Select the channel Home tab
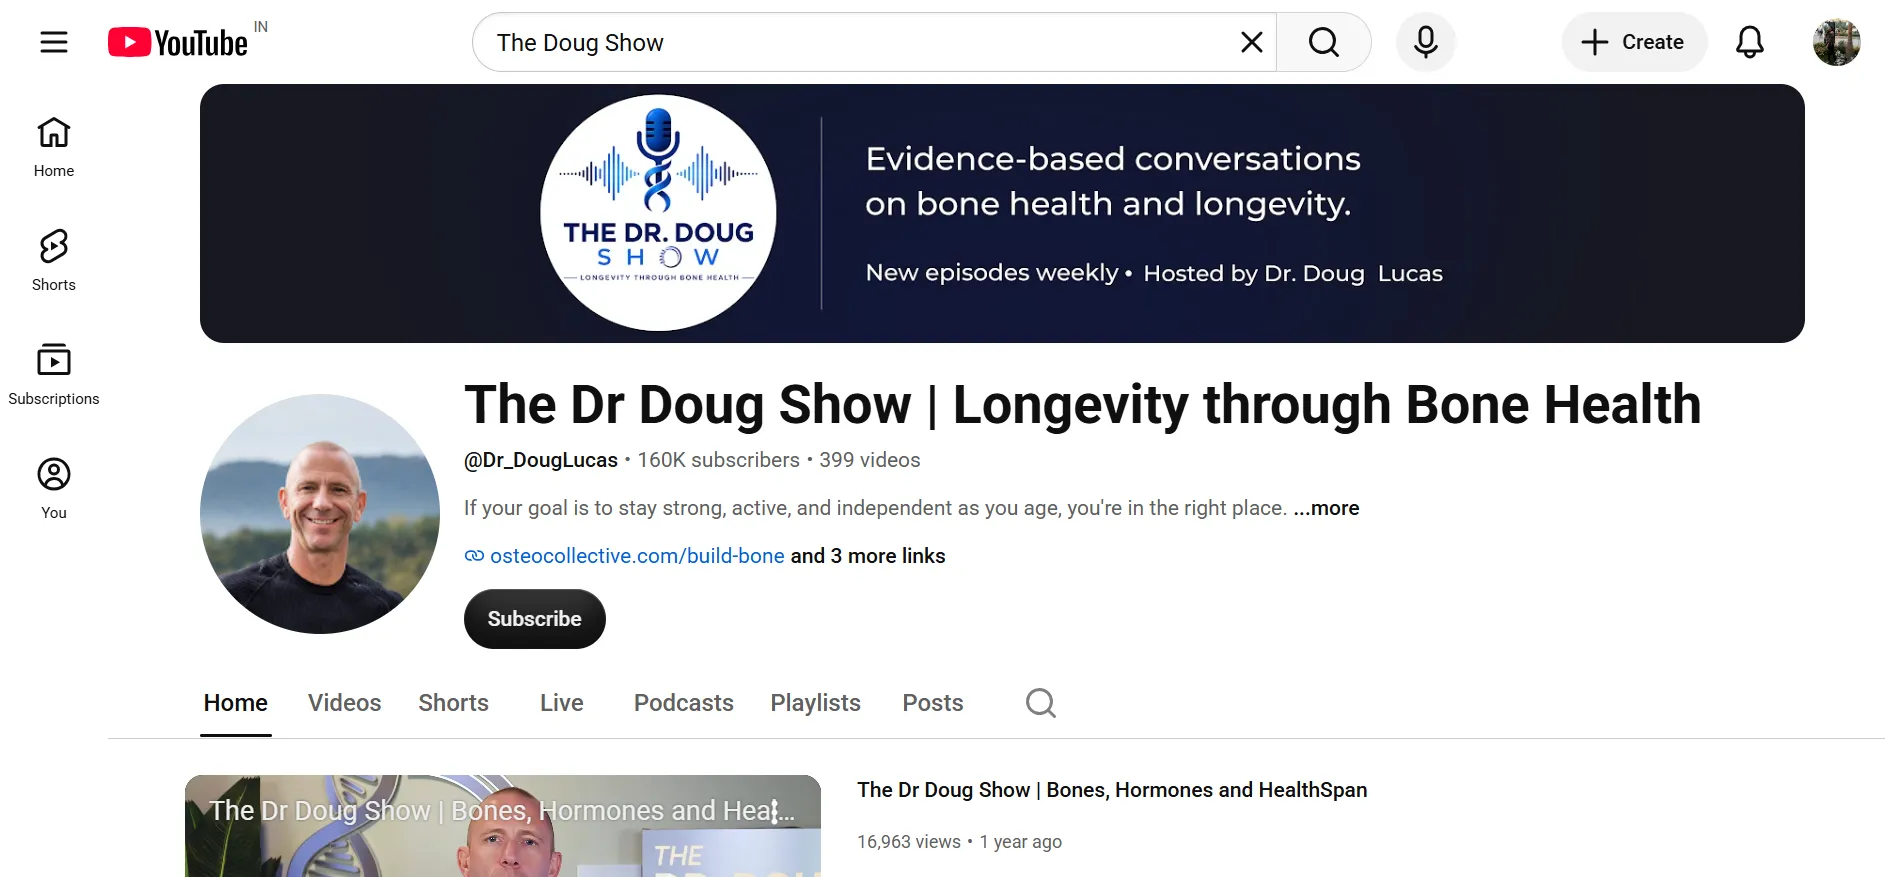The height and width of the screenshot is (877, 1885). (236, 703)
